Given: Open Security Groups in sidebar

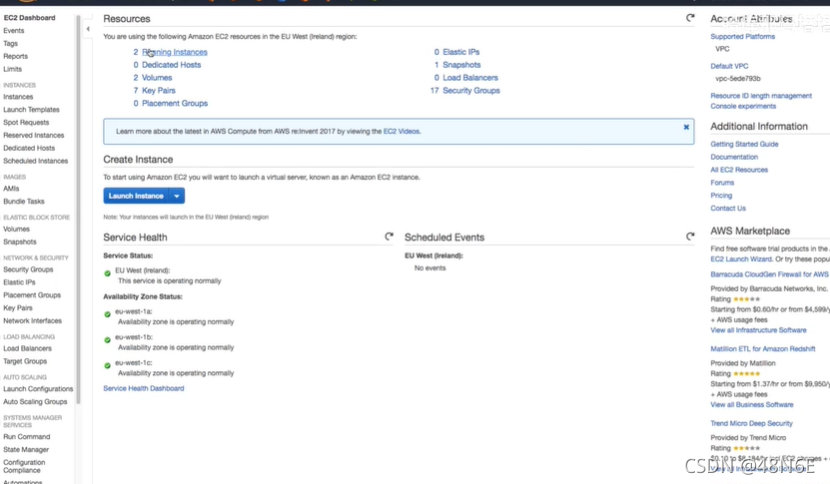Looking at the screenshot, I should (28, 270).
